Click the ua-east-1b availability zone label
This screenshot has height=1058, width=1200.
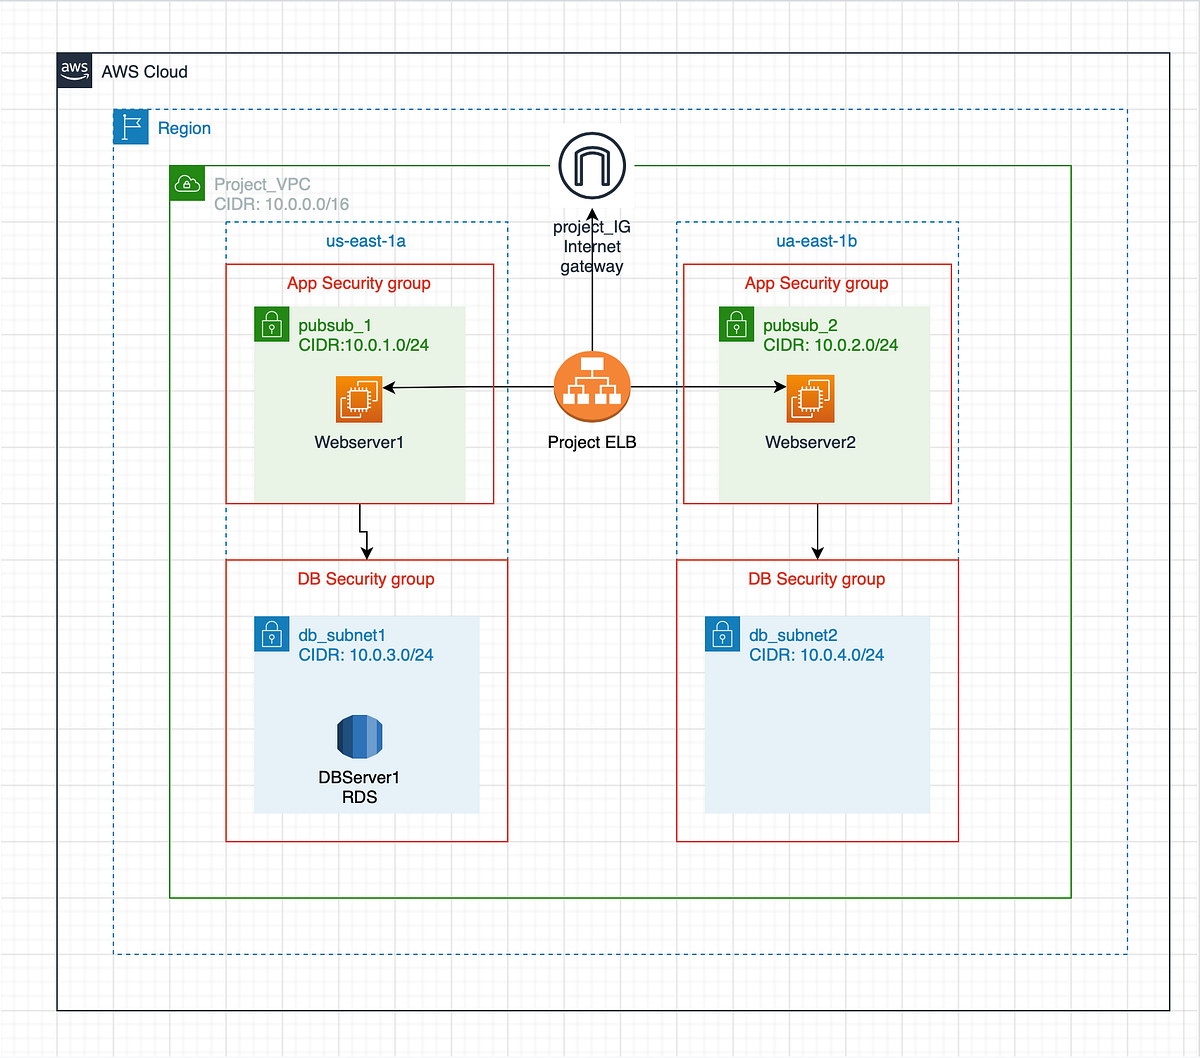pyautogui.click(x=817, y=241)
